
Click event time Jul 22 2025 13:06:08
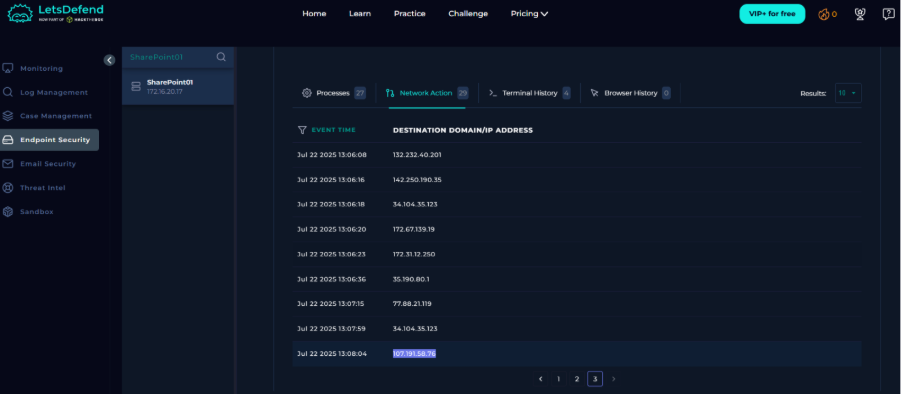(332, 155)
